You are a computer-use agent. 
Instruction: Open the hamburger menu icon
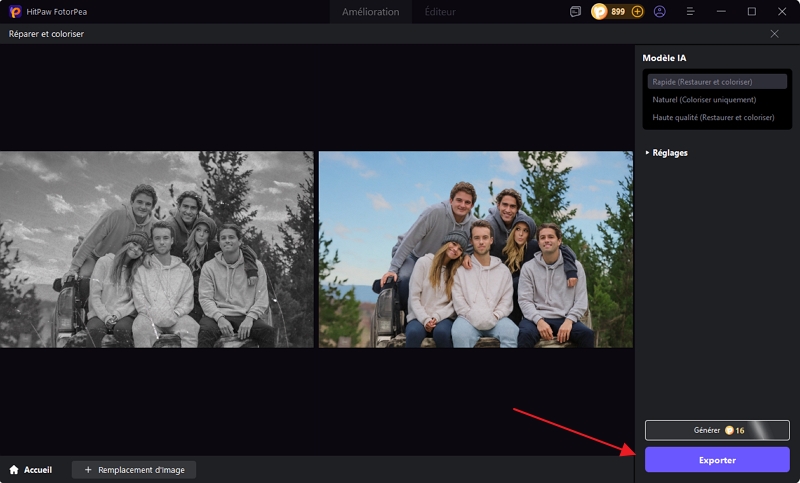click(x=690, y=12)
